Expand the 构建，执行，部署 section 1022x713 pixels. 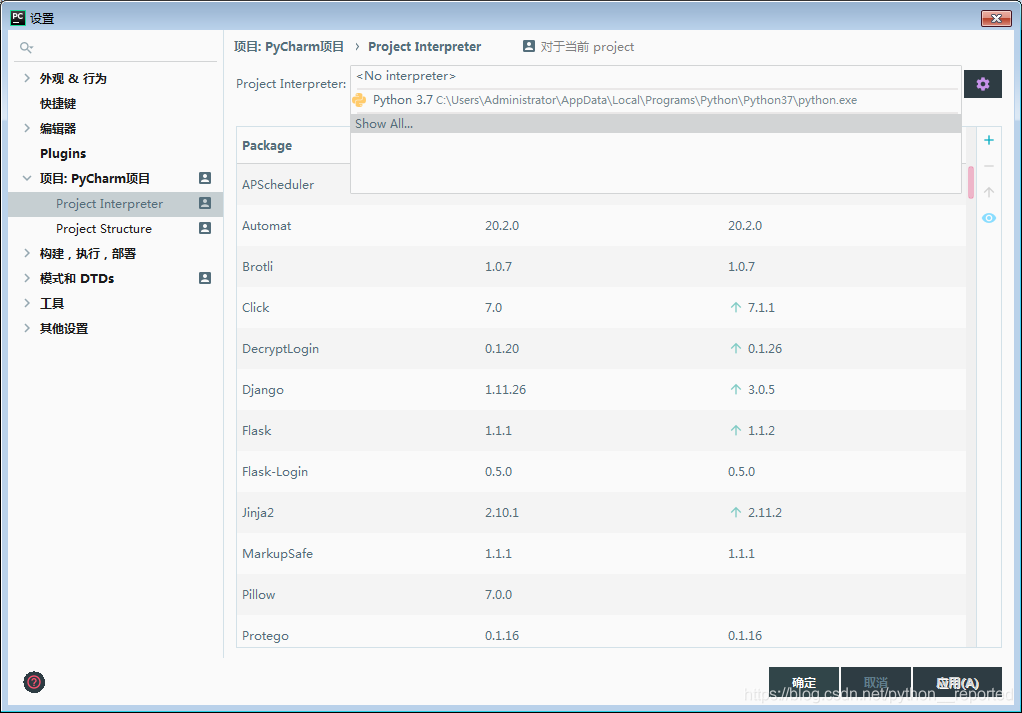click(27, 253)
